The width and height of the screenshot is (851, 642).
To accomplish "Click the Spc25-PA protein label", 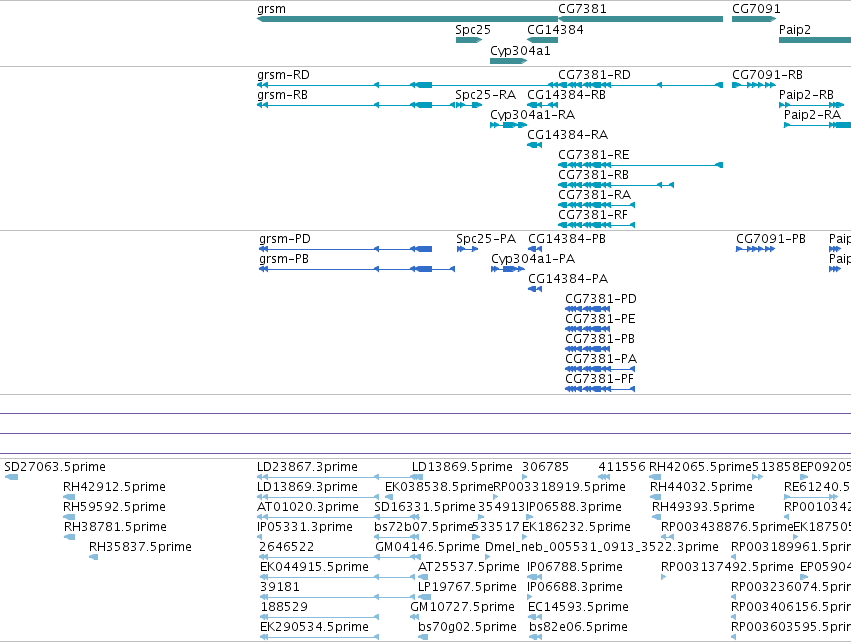I will click(486, 239).
